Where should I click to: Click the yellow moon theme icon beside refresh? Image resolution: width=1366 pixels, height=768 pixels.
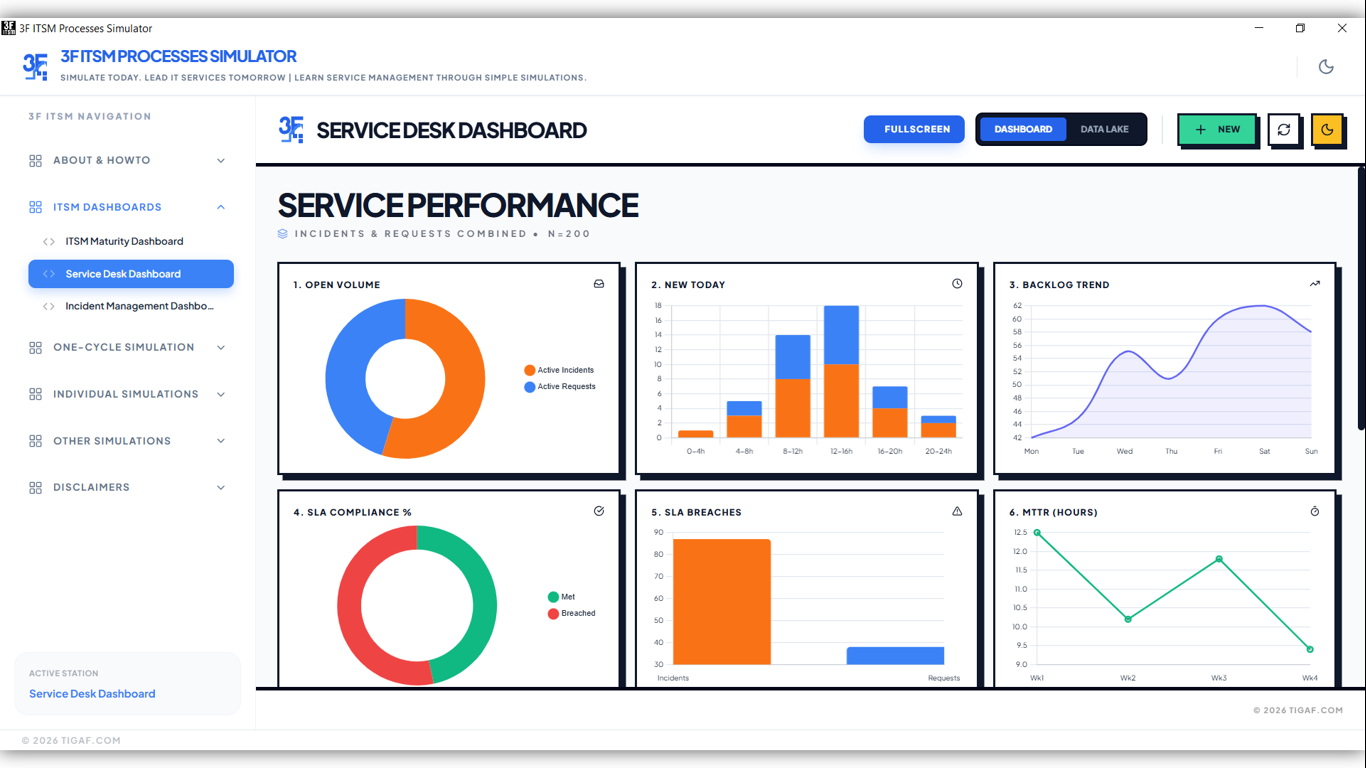pyautogui.click(x=1327, y=129)
